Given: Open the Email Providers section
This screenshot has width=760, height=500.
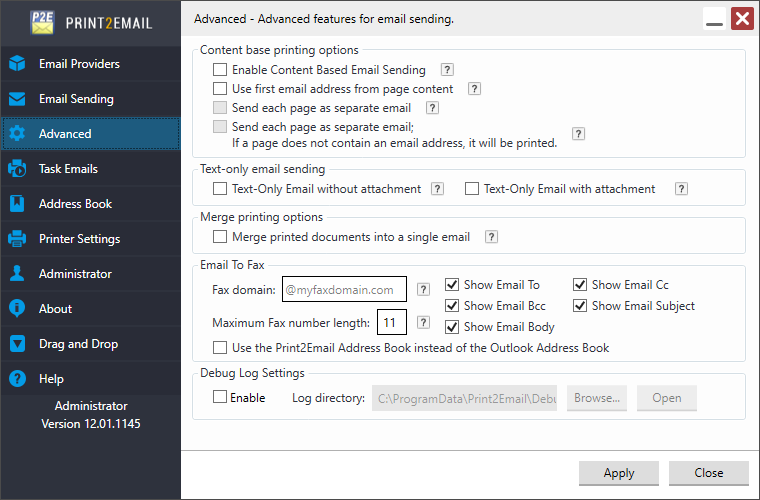Looking at the screenshot, I should [x=91, y=63].
